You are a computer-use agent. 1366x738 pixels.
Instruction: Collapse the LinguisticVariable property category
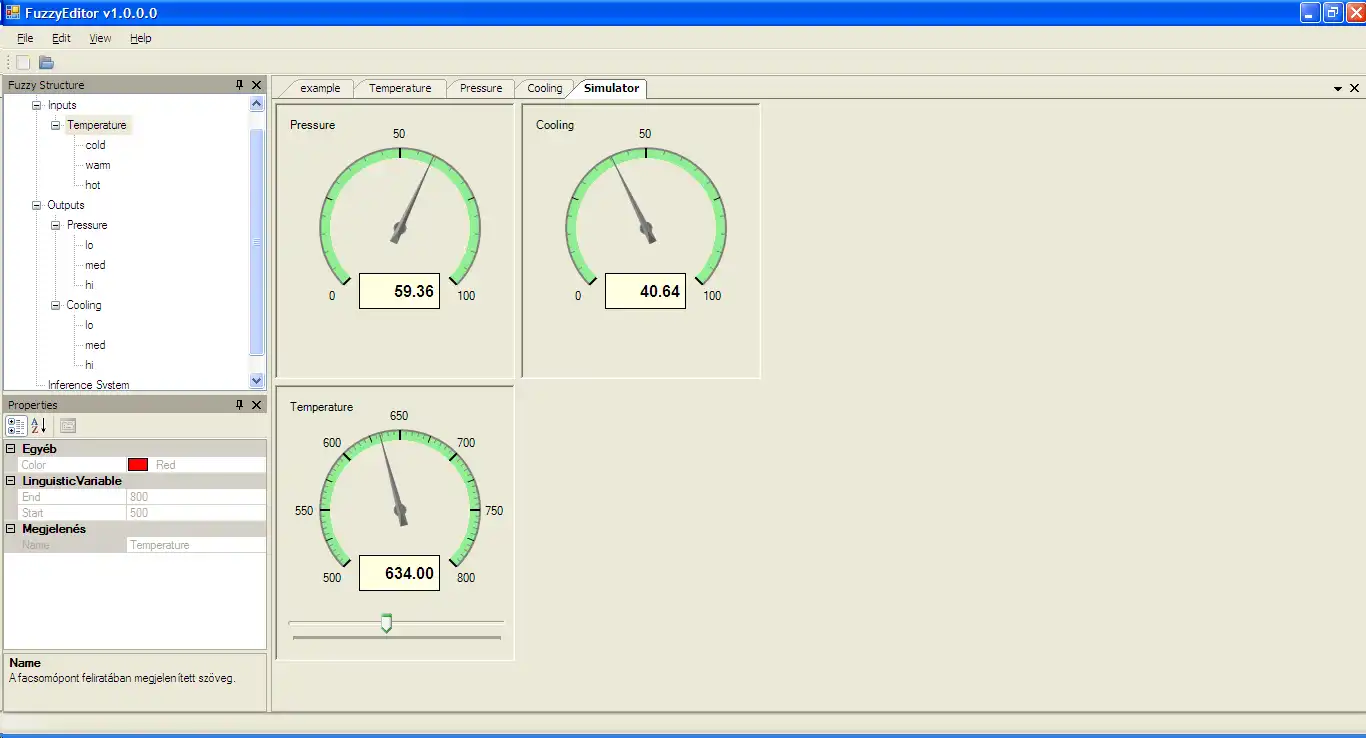click(x=11, y=481)
